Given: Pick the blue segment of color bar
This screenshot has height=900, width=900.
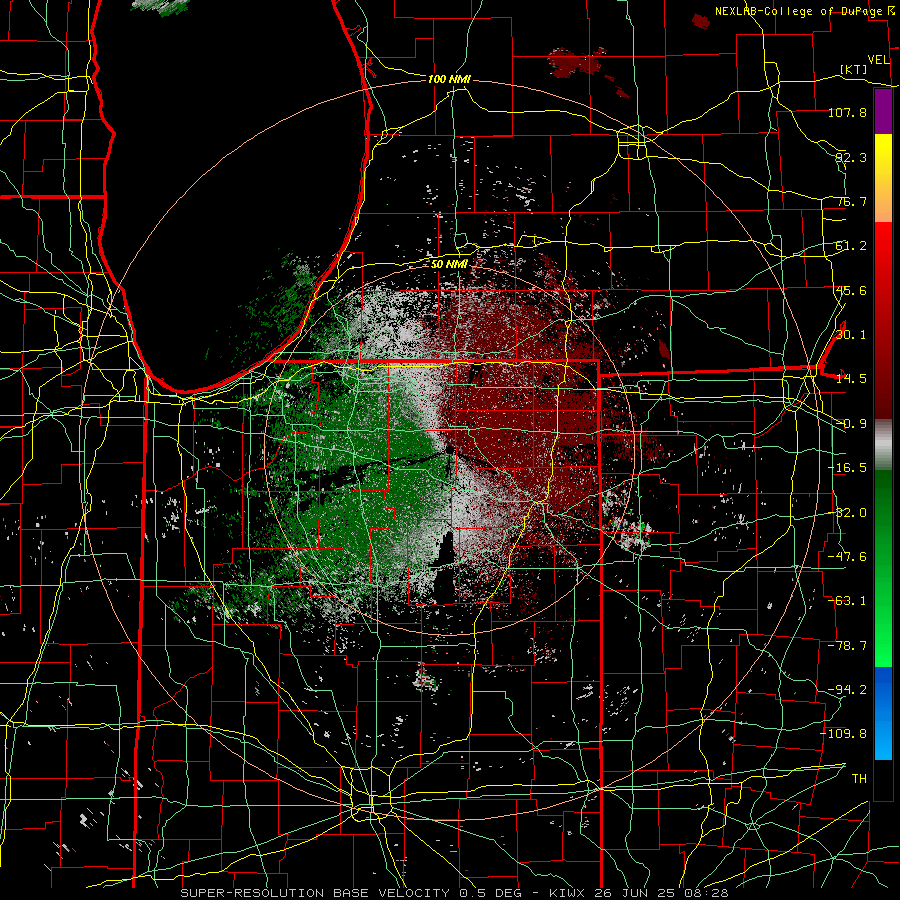Looking at the screenshot, I should pyautogui.click(x=883, y=713).
